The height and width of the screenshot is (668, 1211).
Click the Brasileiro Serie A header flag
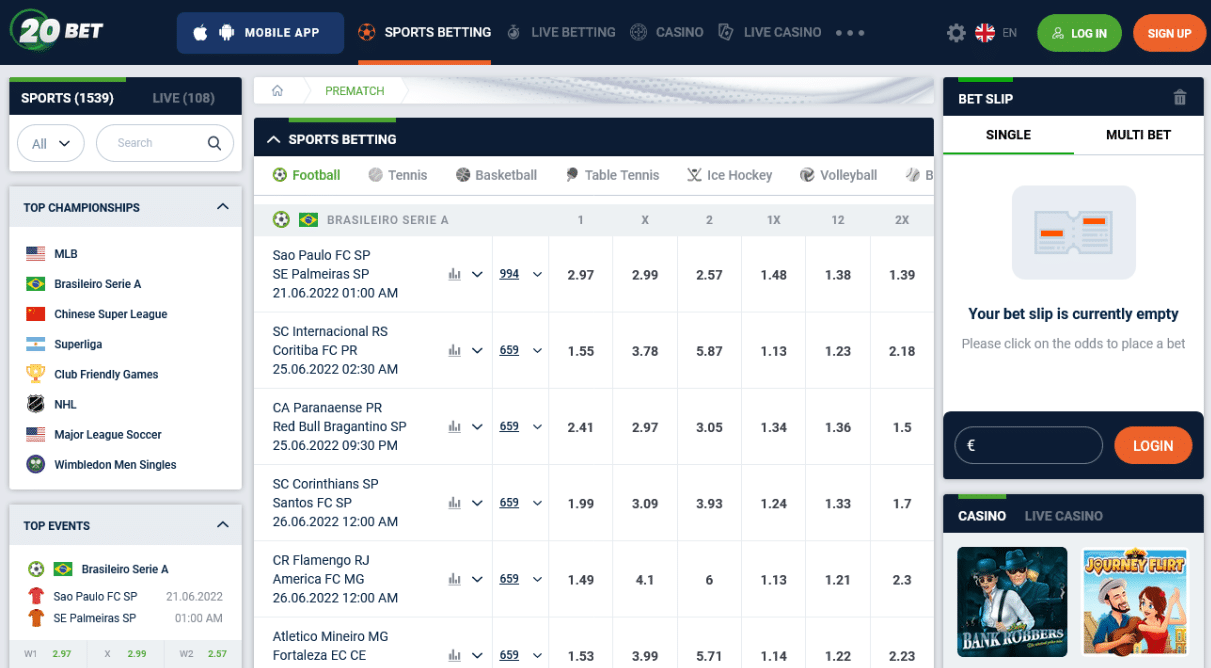[309, 220]
